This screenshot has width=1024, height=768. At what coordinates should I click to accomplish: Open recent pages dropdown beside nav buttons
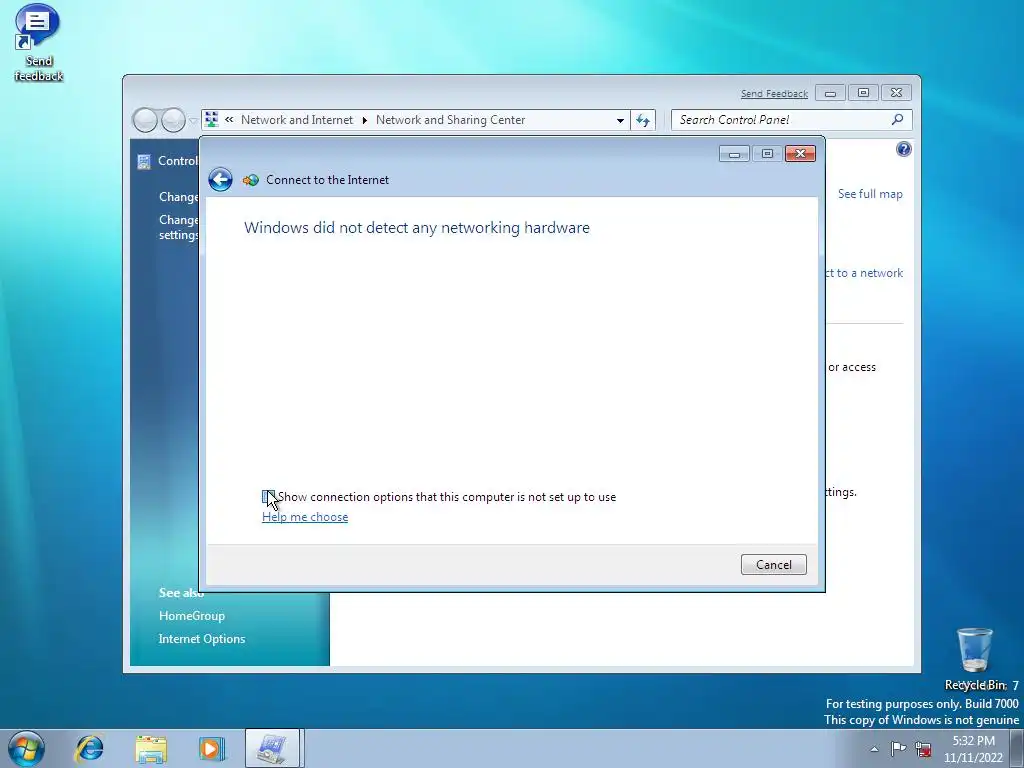(x=193, y=121)
